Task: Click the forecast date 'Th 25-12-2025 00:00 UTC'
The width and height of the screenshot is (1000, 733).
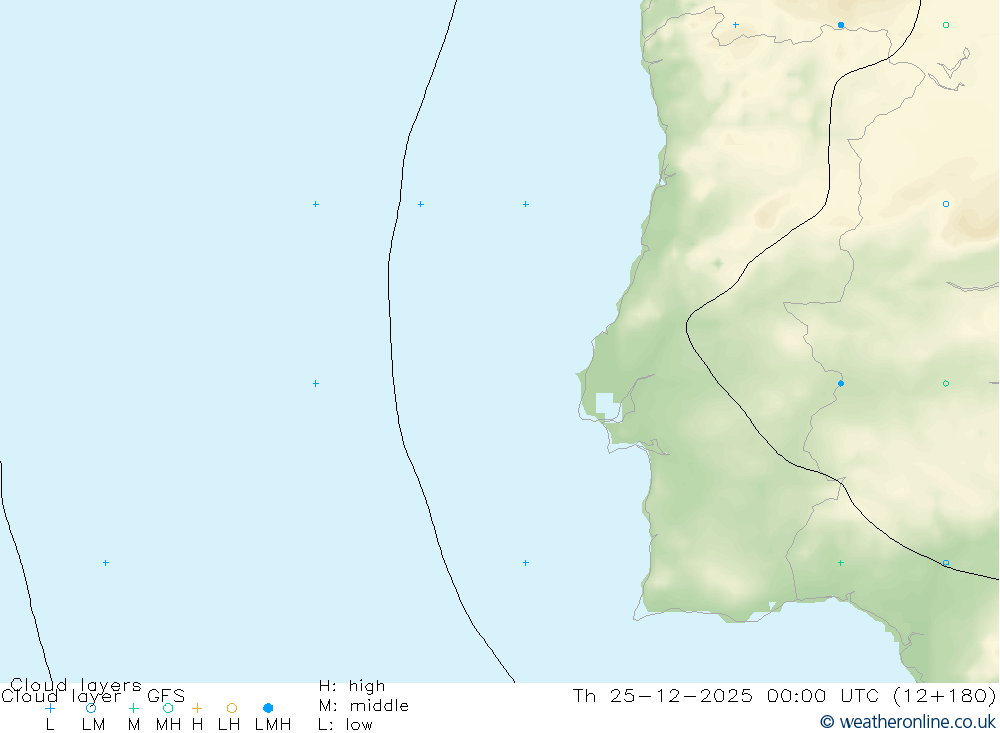Action: [x=726, y=695]
